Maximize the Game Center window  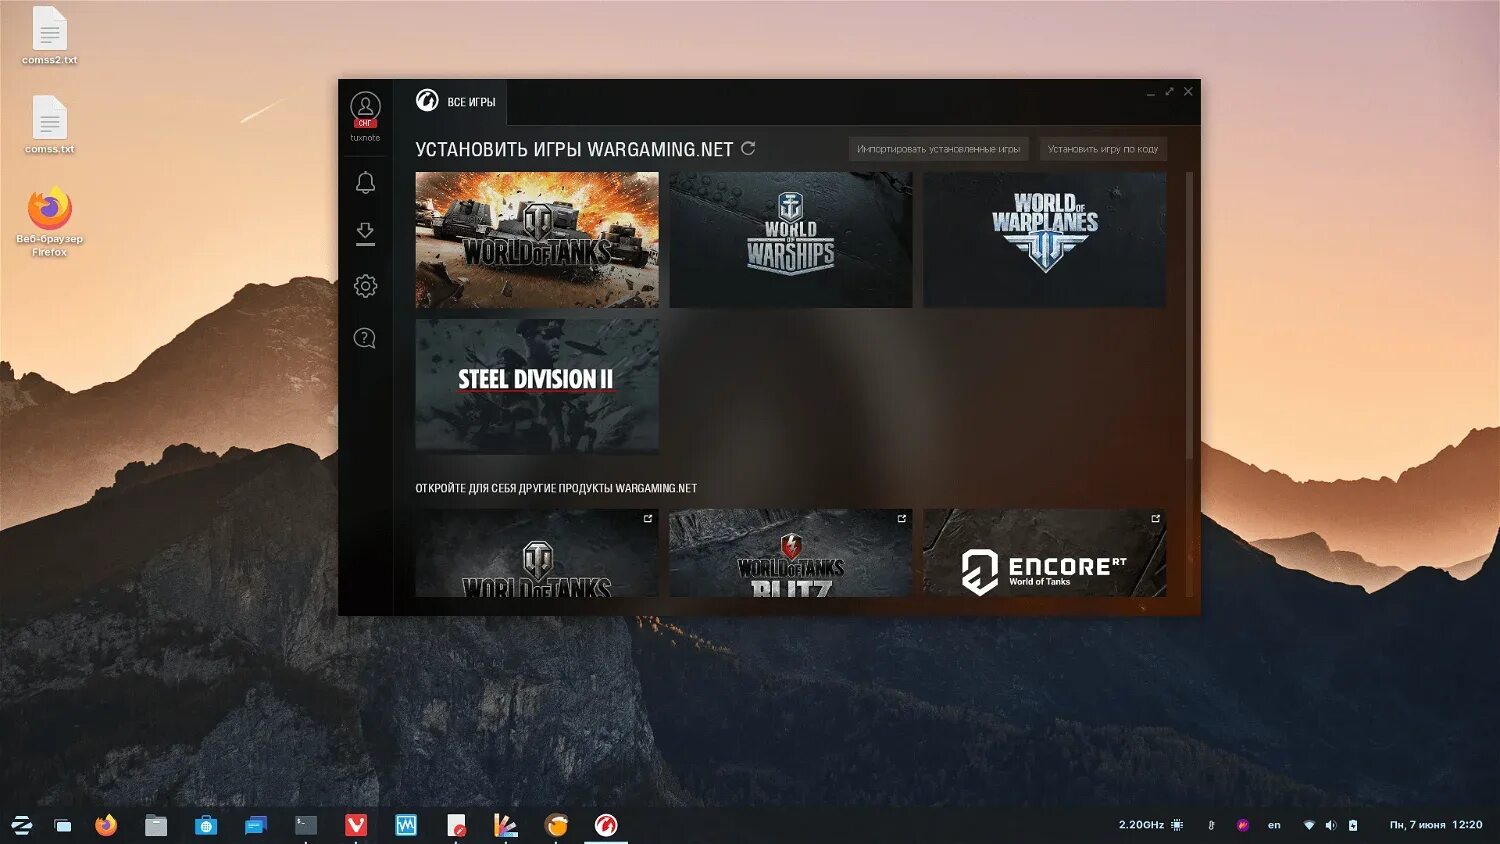[x=1169, y=92]
